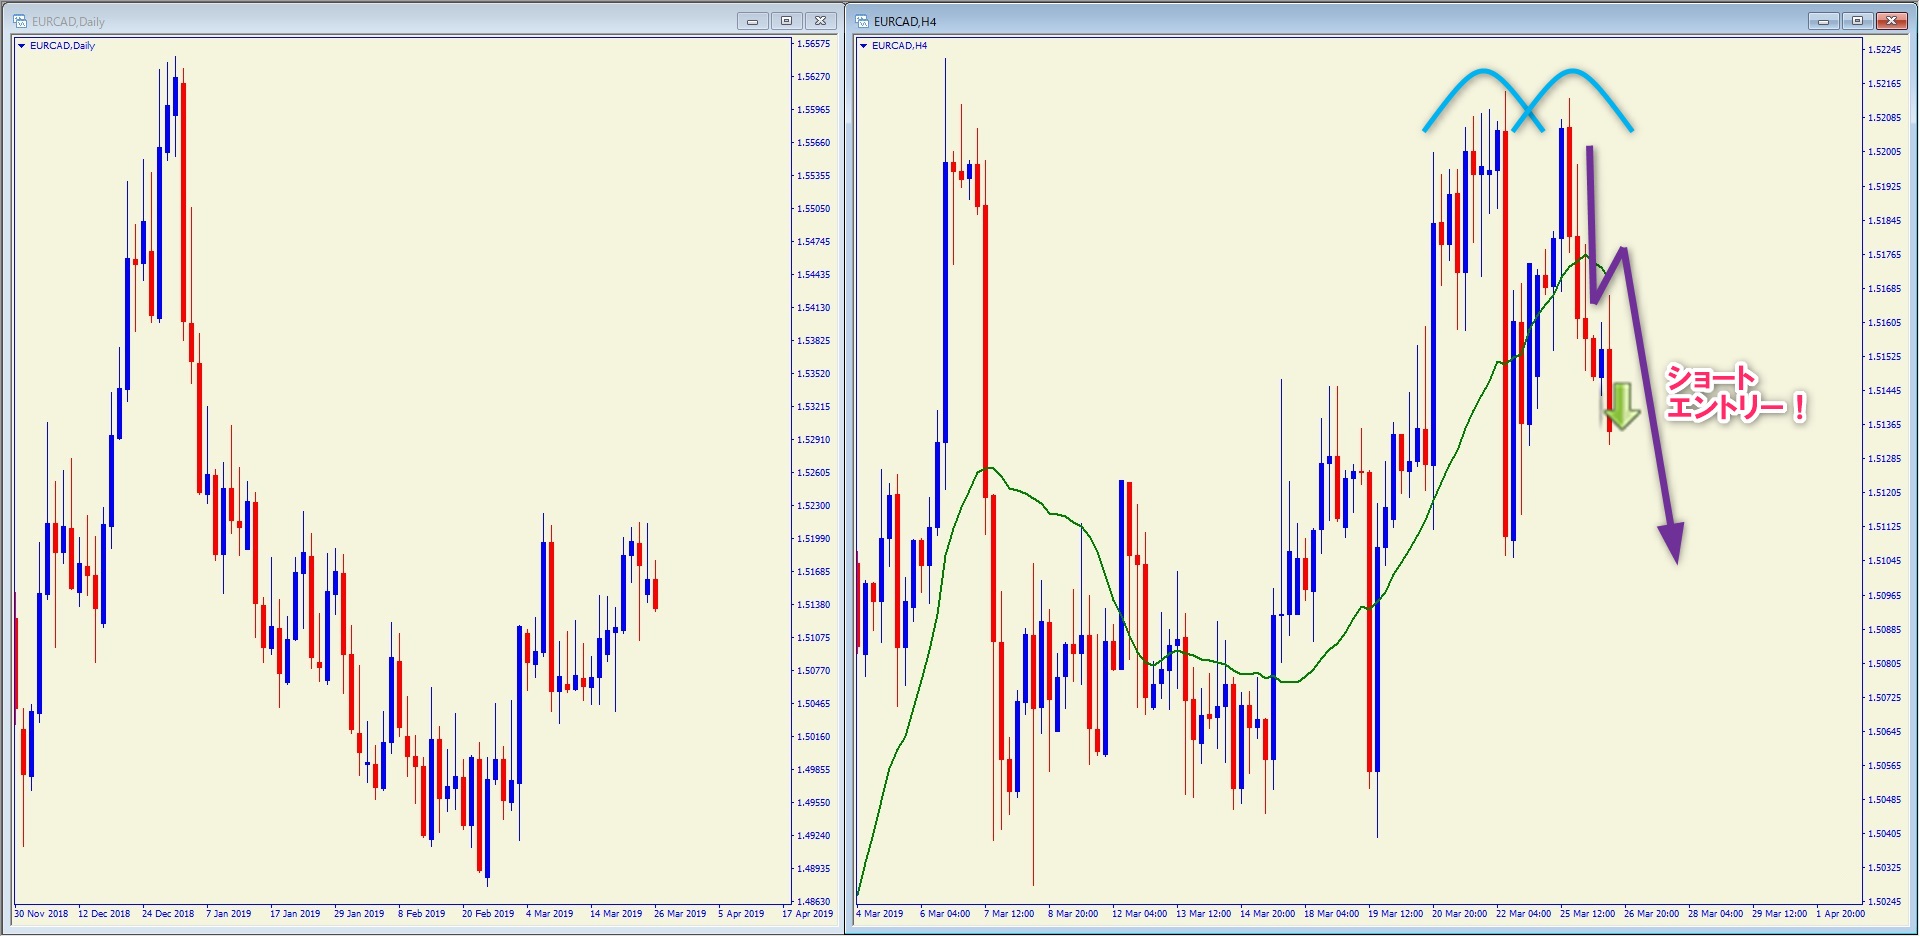Expand the triangle beside EURCAD,Daily chart label

[22, 46]
